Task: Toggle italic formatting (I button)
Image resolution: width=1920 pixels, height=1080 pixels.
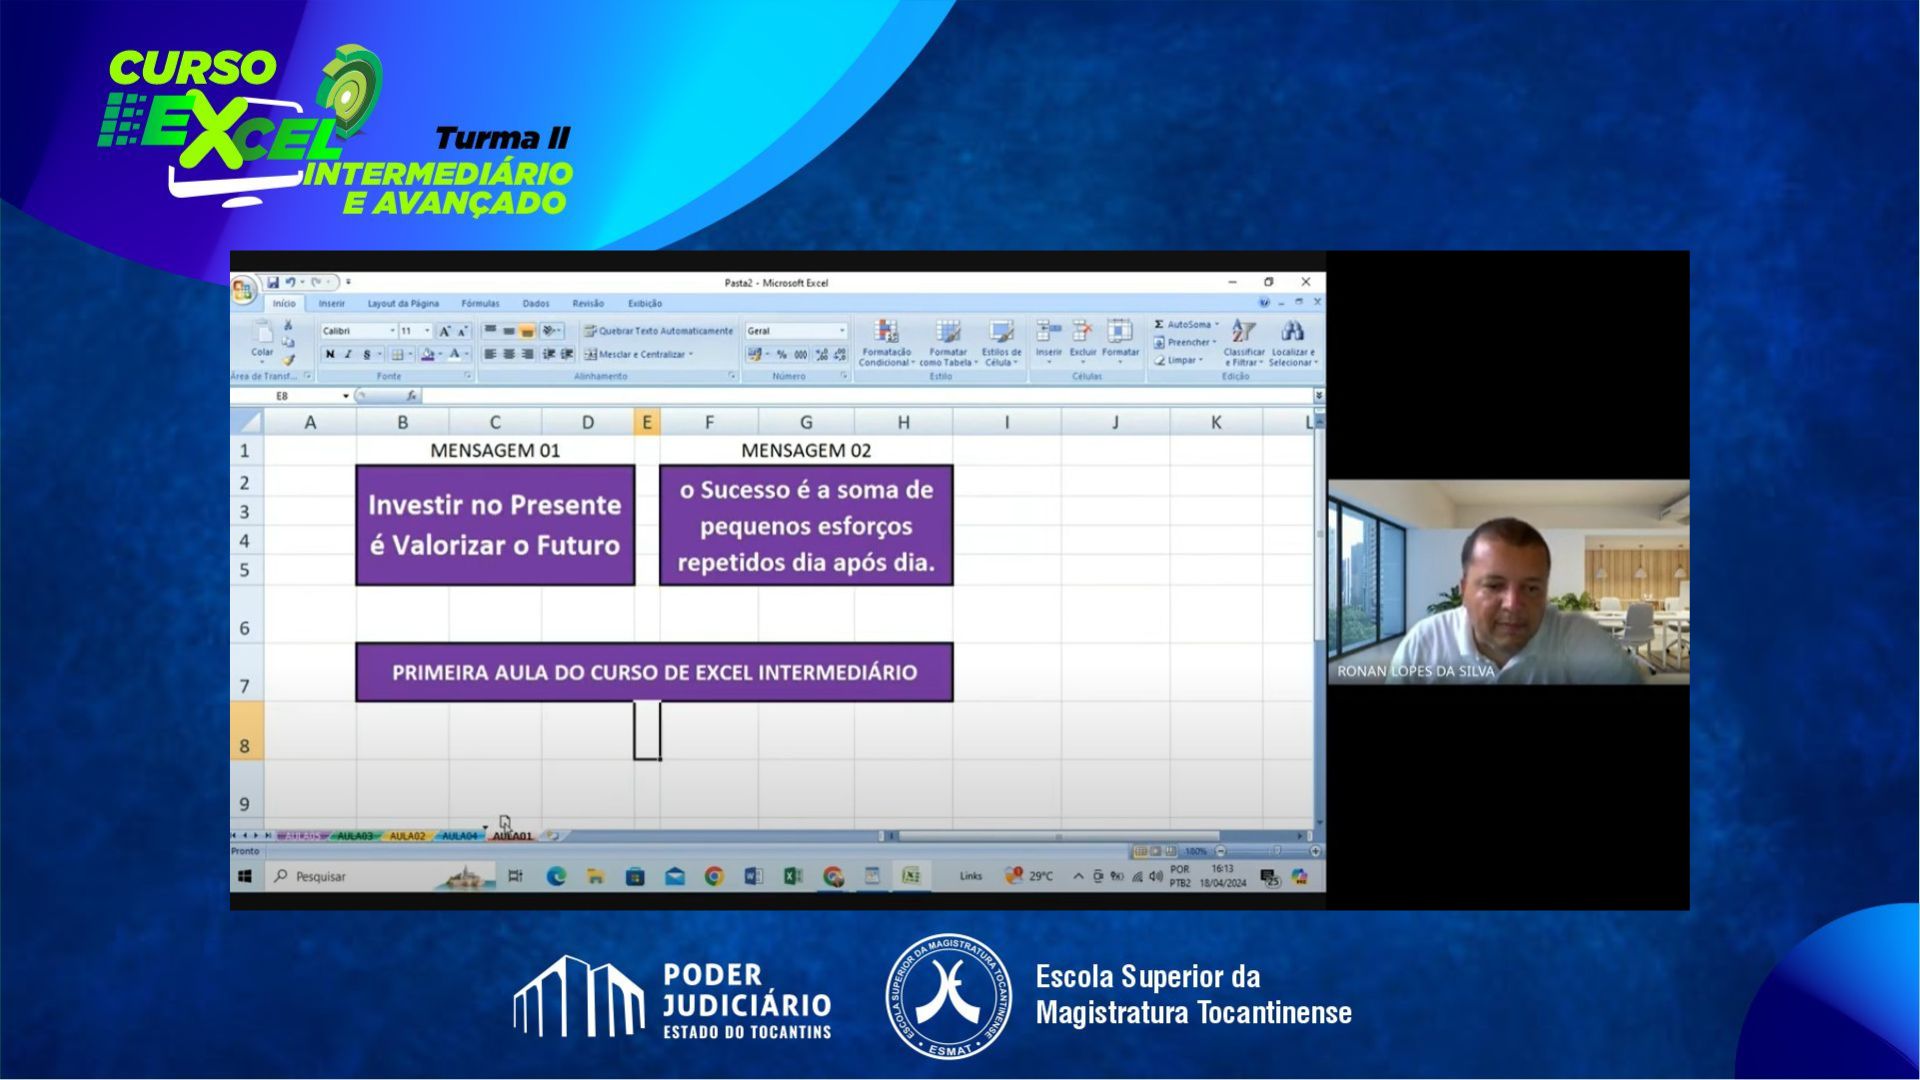Action: (348, 354)
